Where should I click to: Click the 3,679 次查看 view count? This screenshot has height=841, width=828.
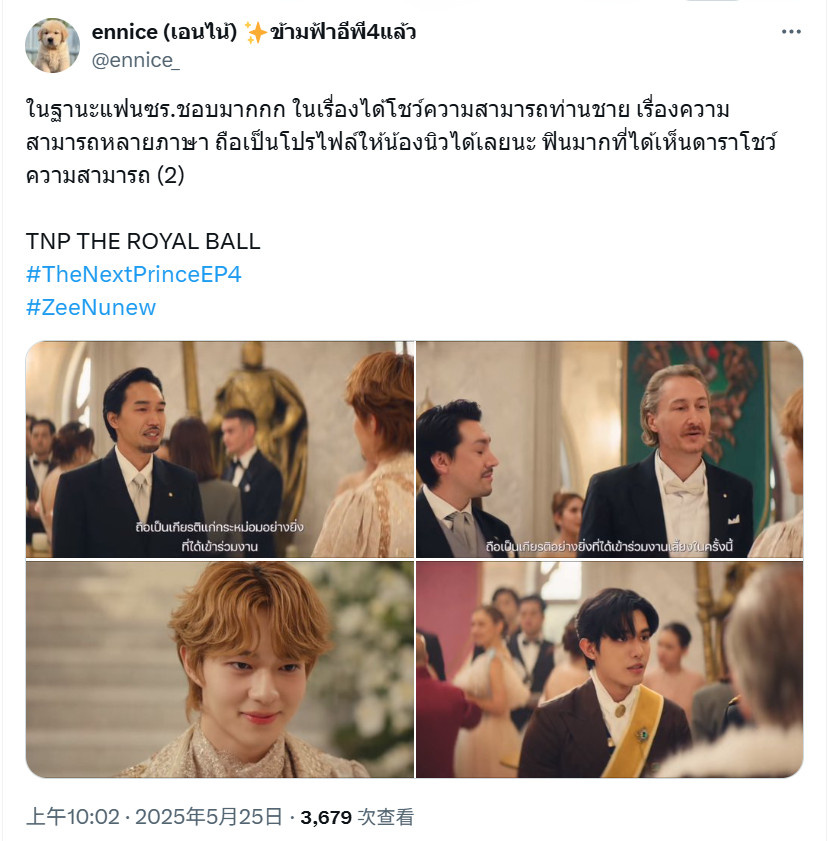pyautogui.click(x=357, y=817)
